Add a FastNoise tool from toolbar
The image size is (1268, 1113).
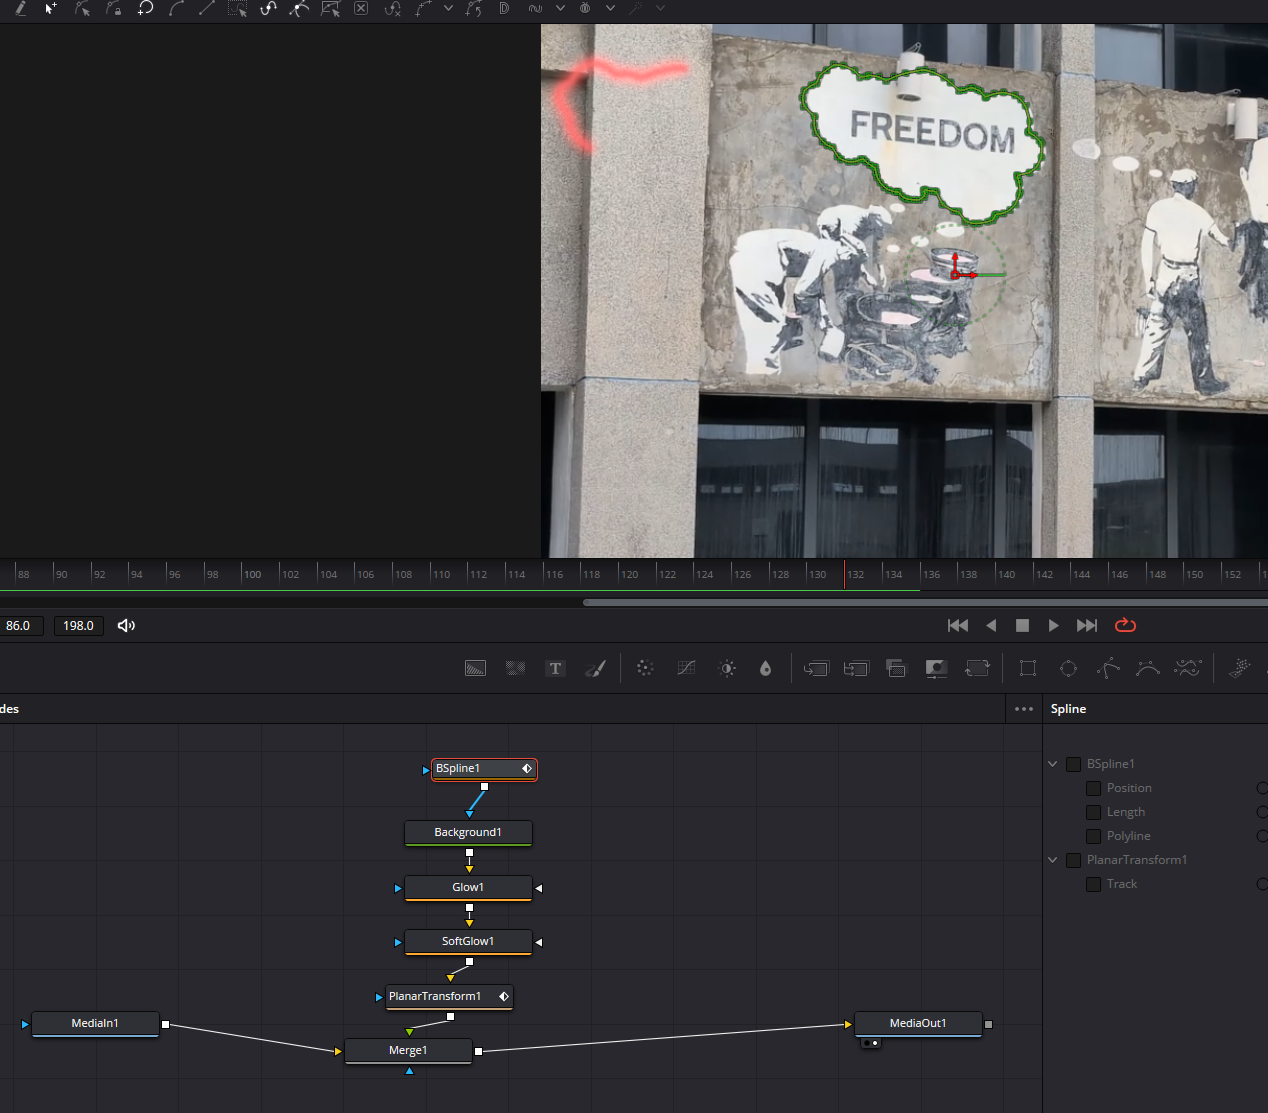515,668
